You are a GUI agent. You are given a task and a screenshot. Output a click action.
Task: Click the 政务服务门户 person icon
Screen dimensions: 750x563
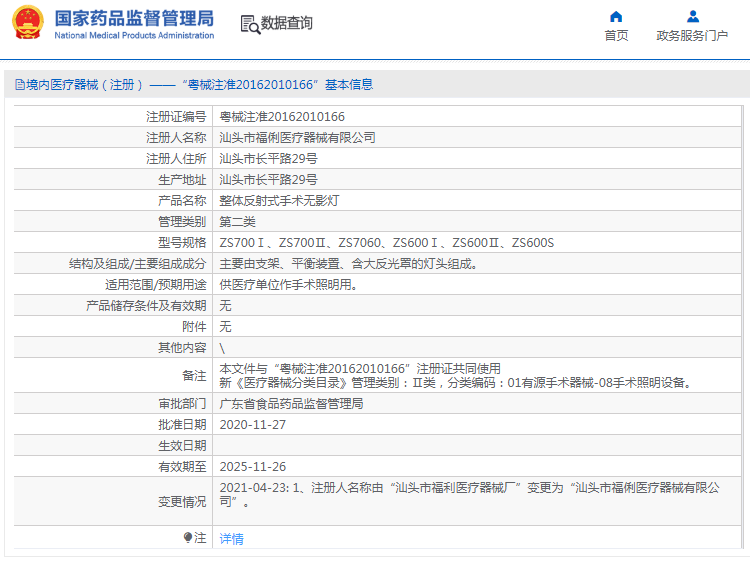tap(693, 17)
